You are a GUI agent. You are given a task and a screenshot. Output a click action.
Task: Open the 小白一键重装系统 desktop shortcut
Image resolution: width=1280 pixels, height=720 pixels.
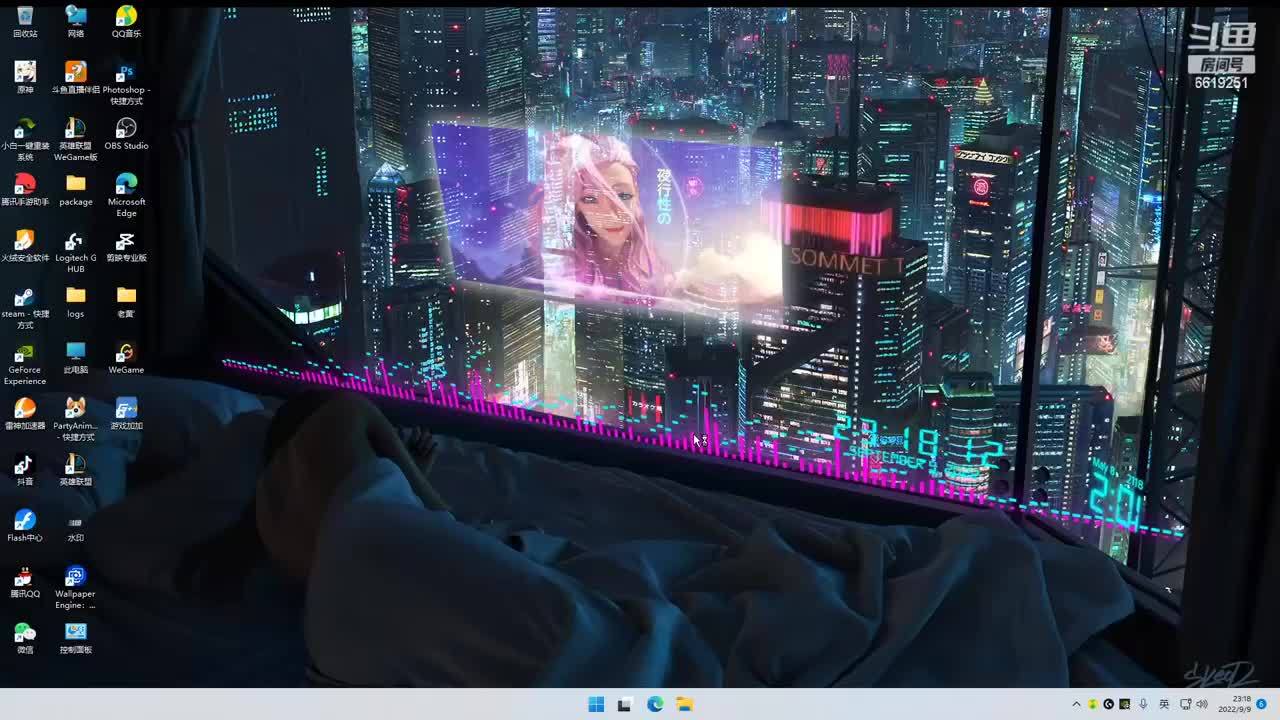tap(25, 139)
